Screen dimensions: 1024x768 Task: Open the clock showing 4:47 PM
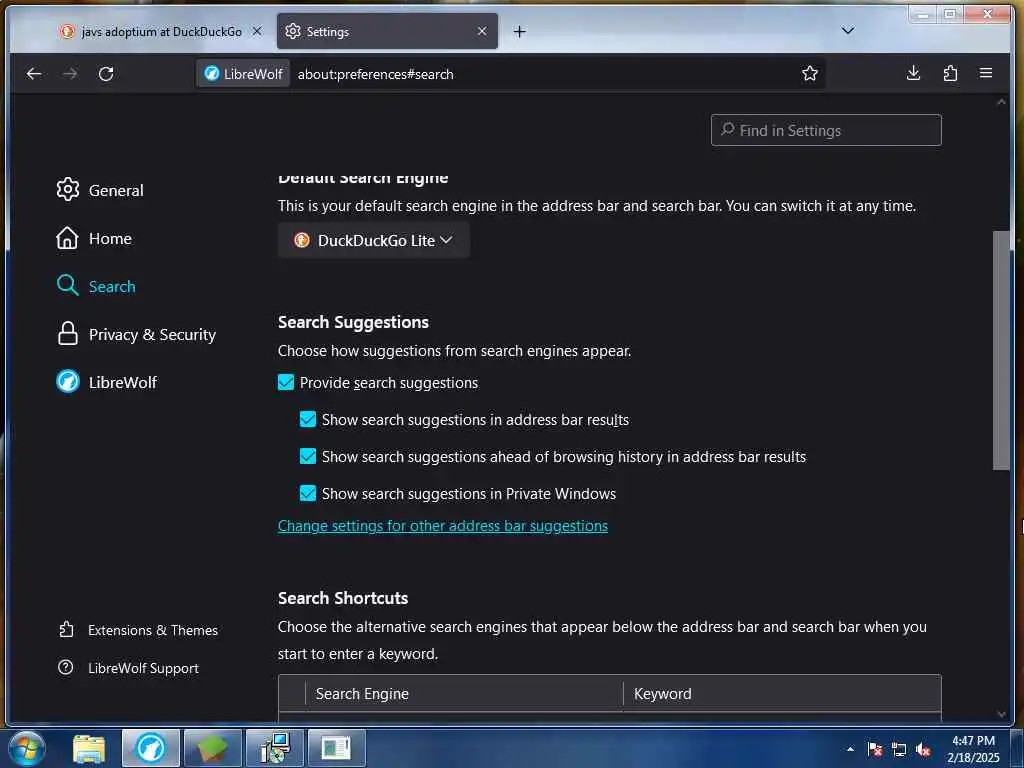click(973, 749)
